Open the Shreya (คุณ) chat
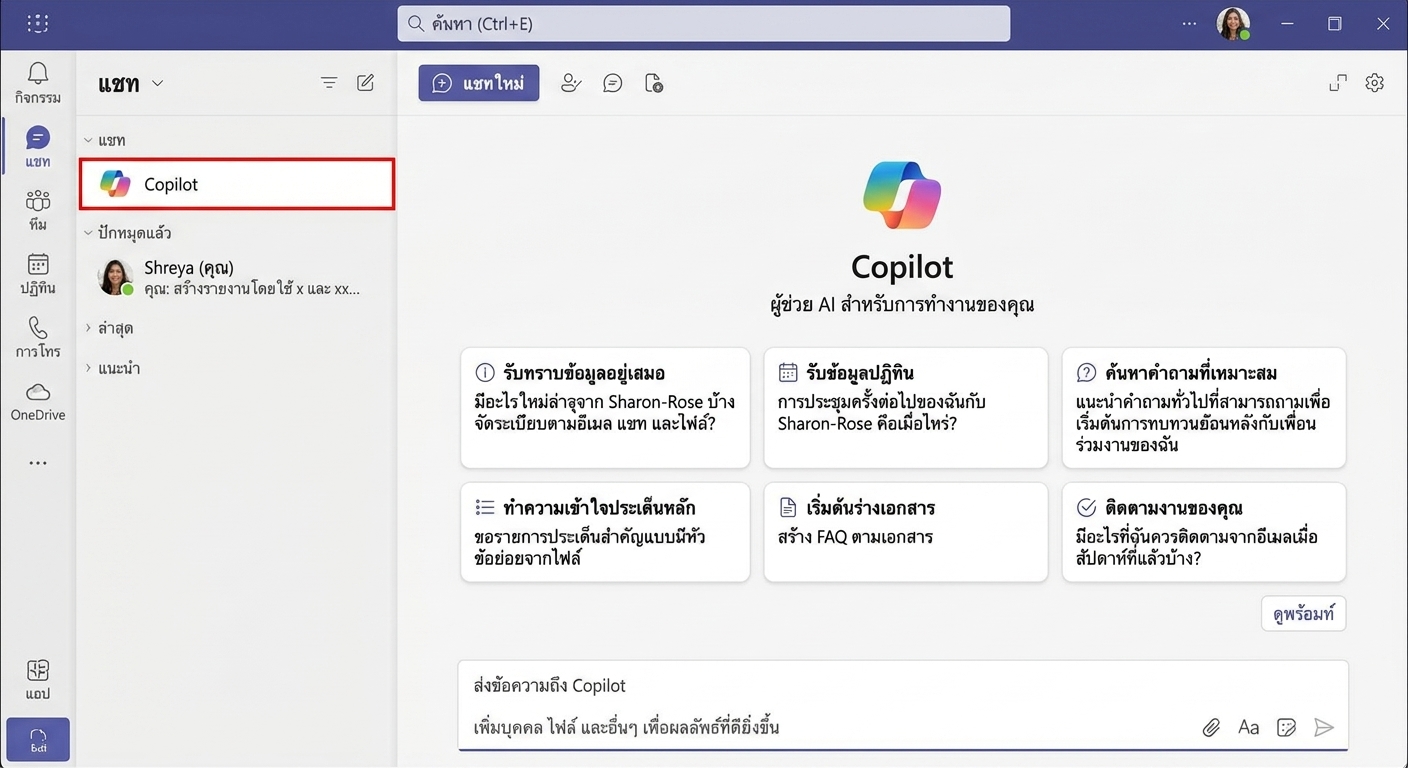 tap(237, 278)
